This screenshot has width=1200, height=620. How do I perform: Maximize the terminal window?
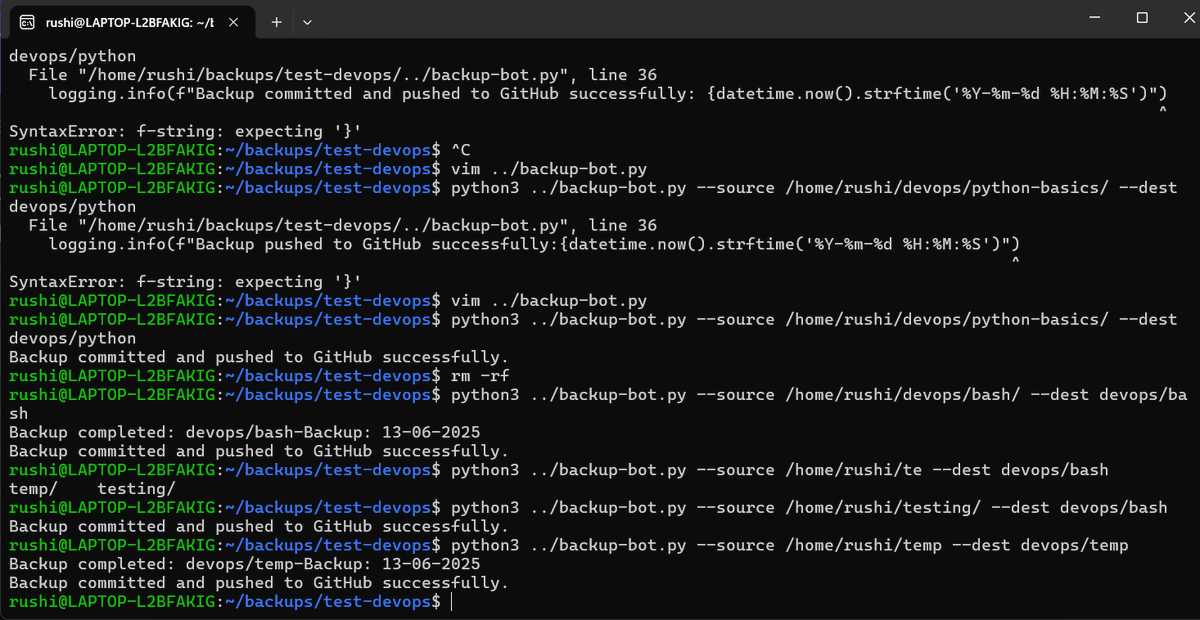coord(1141,18)
